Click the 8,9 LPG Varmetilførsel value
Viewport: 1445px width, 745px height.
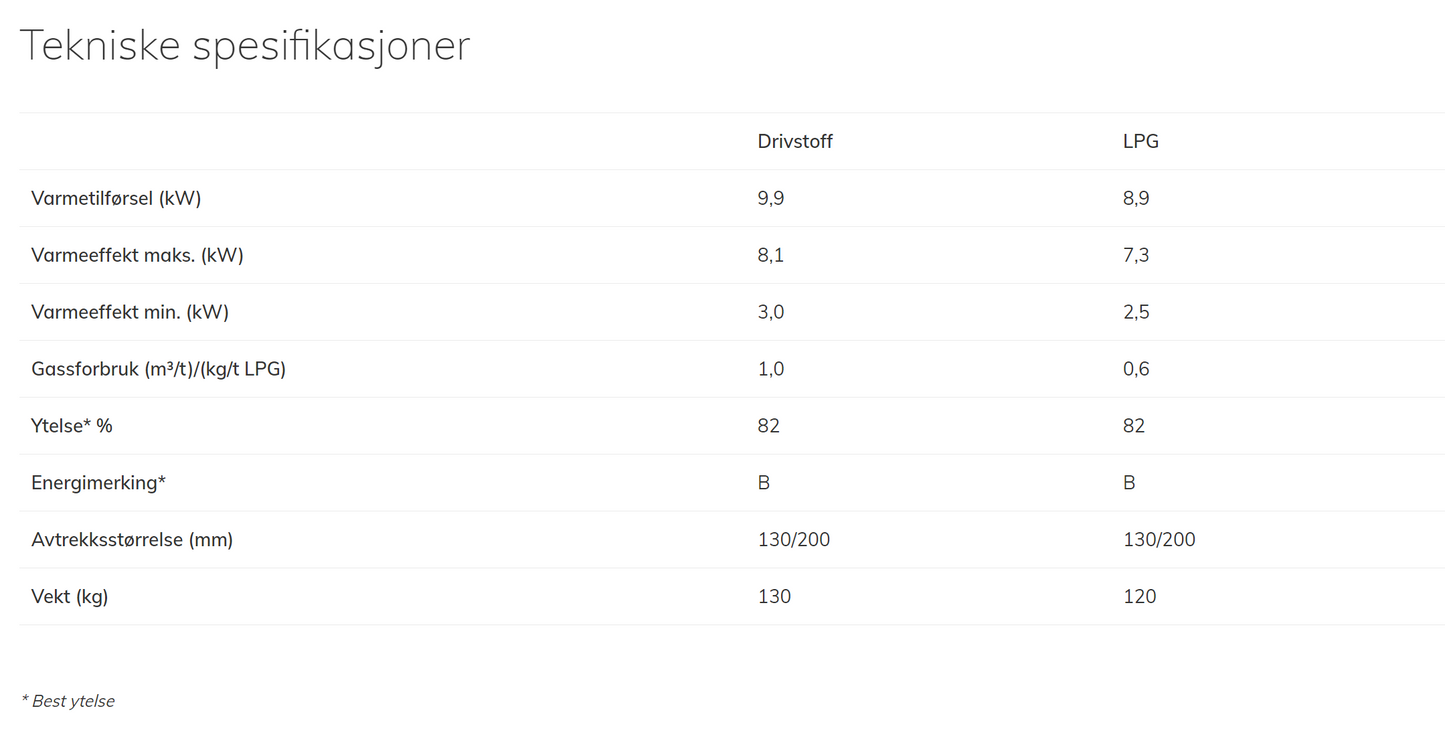1136,198
